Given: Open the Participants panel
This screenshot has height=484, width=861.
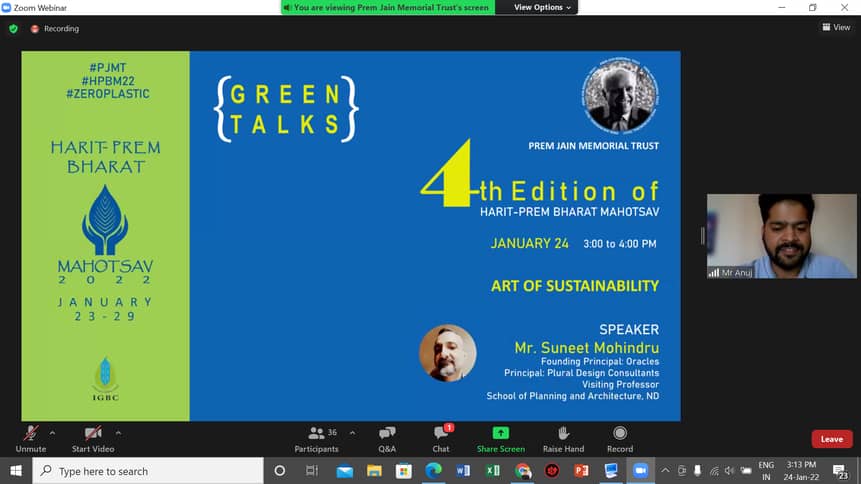Looking at the screenshot, I should pyautogui.click(x=318, y=436).
